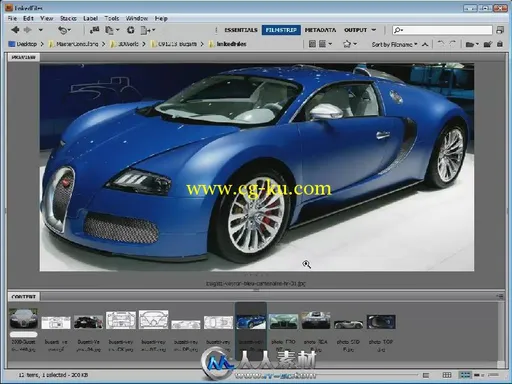Screen dimensions: 512x384
Task: Click the trash delete item icon
Action: pos(500,44)
